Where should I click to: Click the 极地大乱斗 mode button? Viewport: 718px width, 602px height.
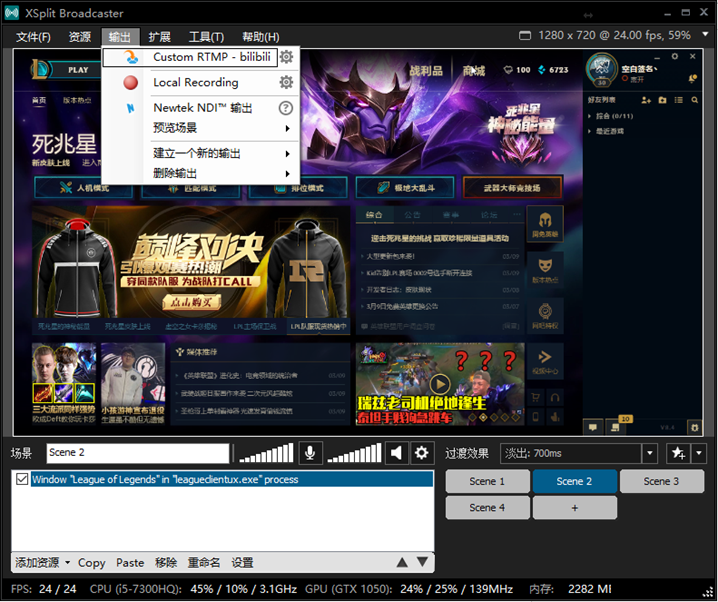[x=405, y=188]
